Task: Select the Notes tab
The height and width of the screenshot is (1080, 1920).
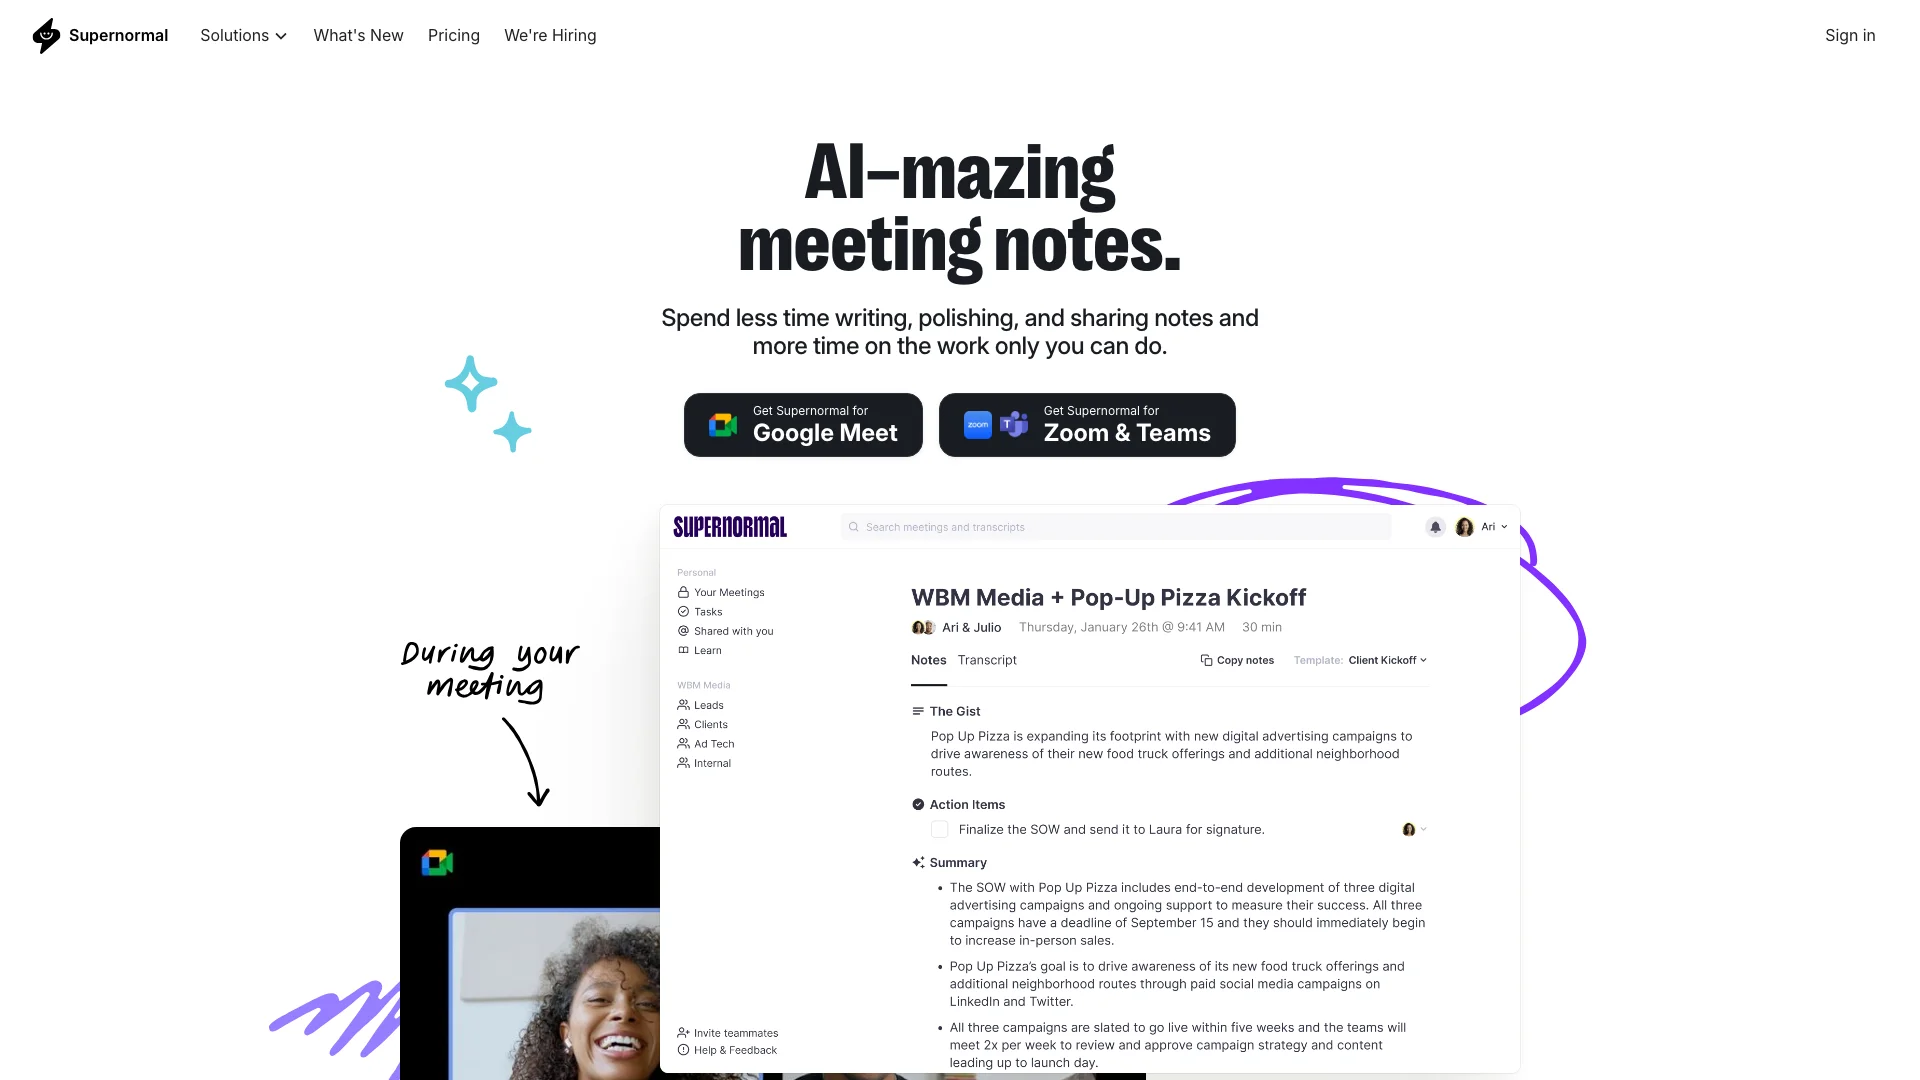Action: pos(928,659)
